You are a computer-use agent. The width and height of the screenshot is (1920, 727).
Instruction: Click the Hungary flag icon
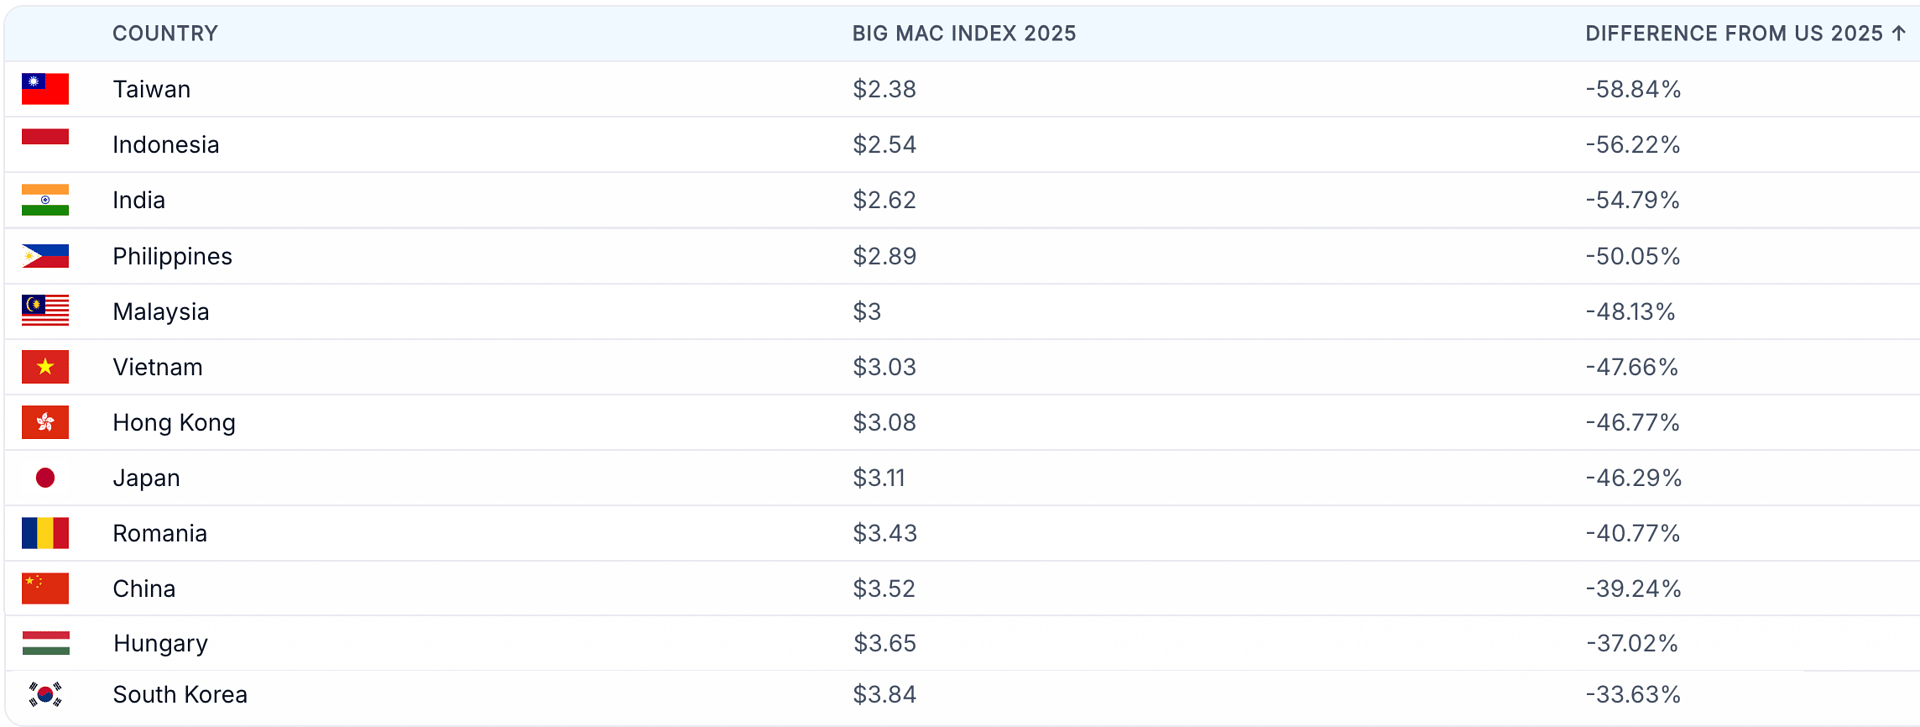click(x=45, y=643)
